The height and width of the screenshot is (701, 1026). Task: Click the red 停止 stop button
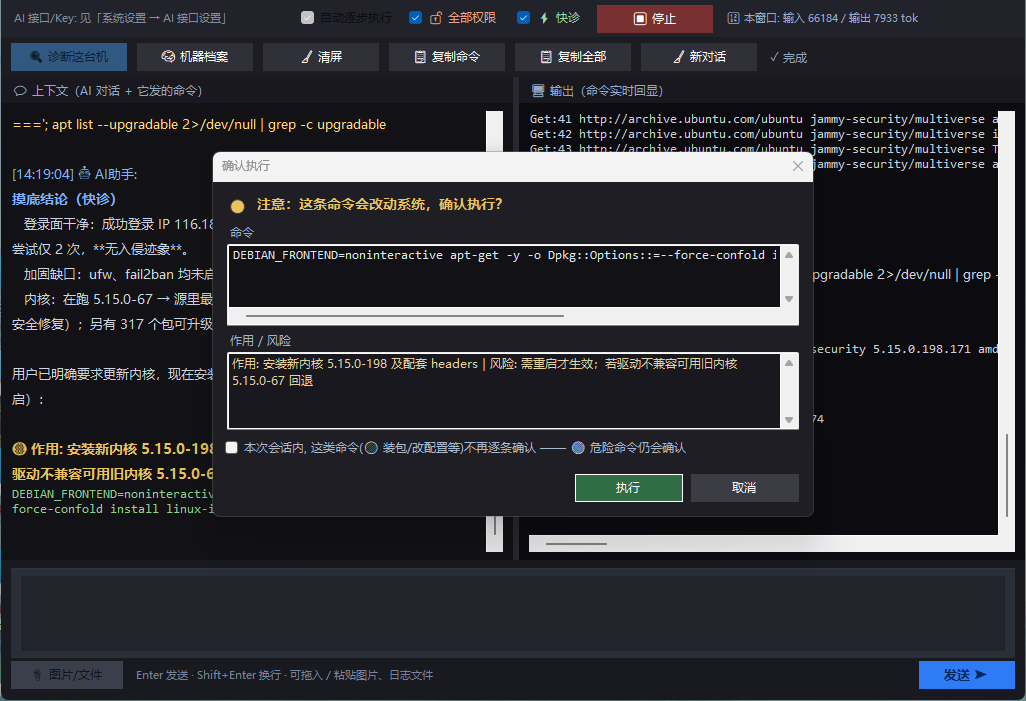tap(654, 18)
